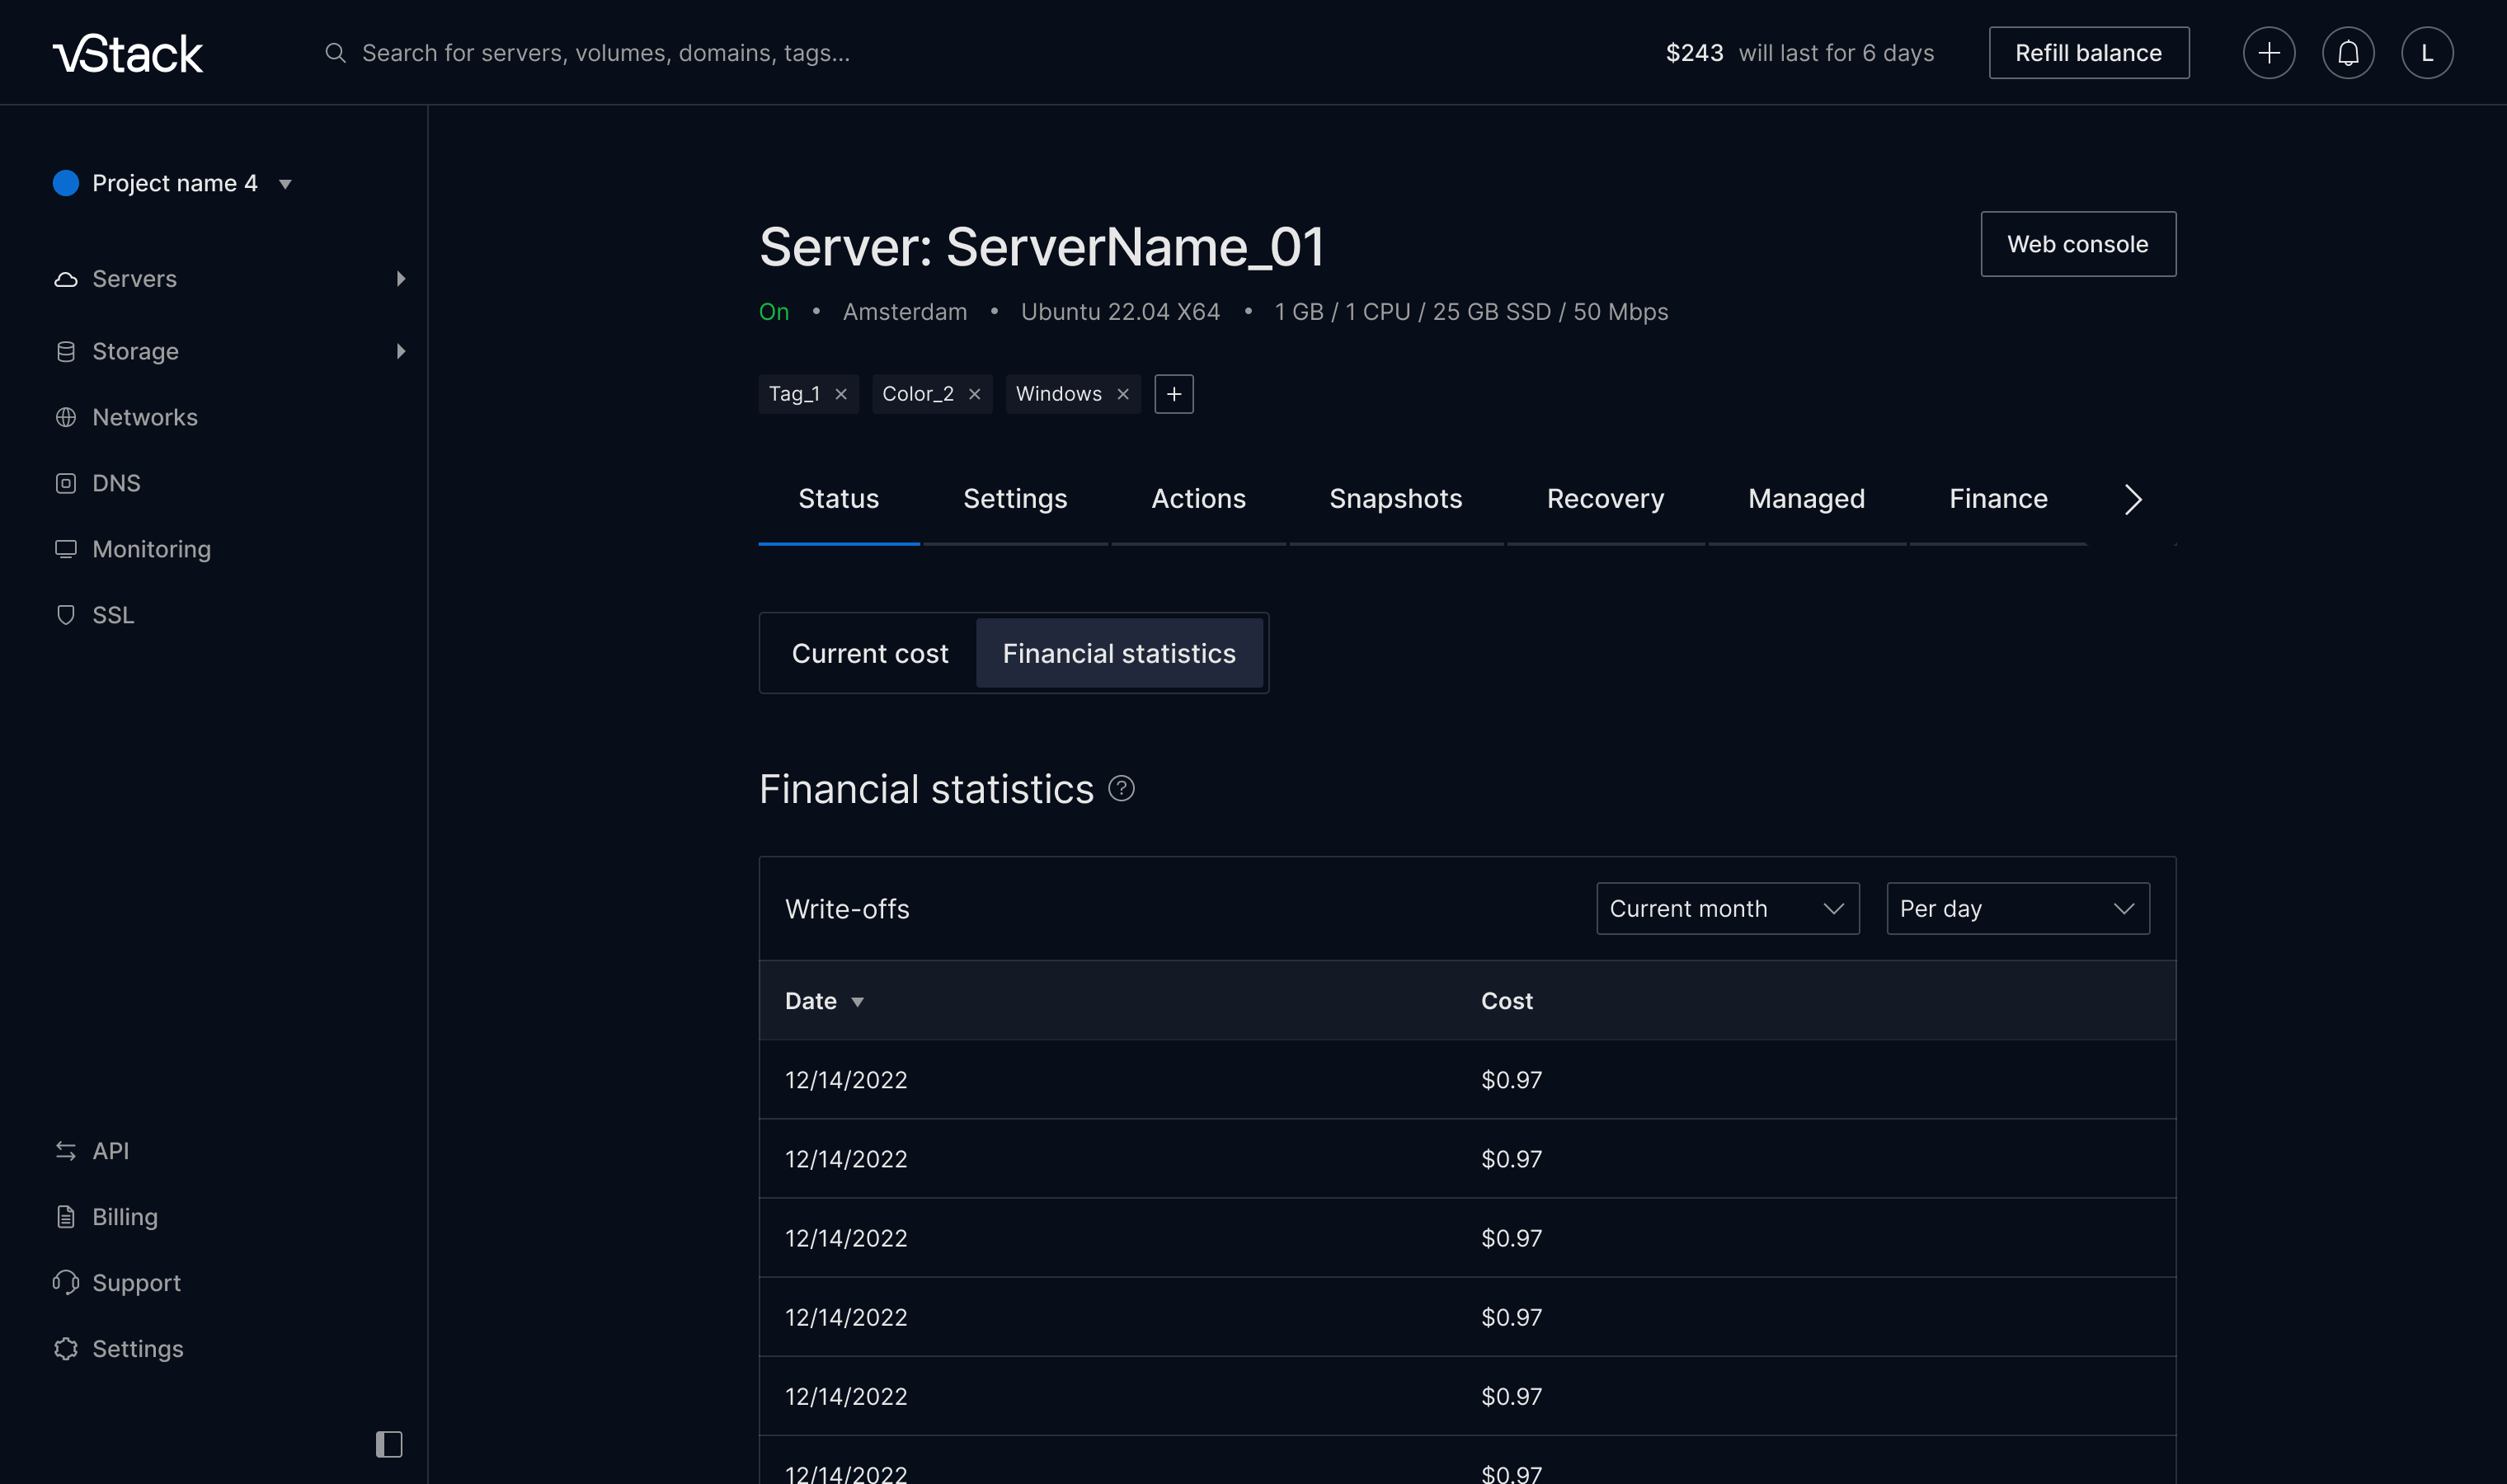
Task: Click the Ubuntu 22.04 X64 text
Action: [x=1120, y=312]
